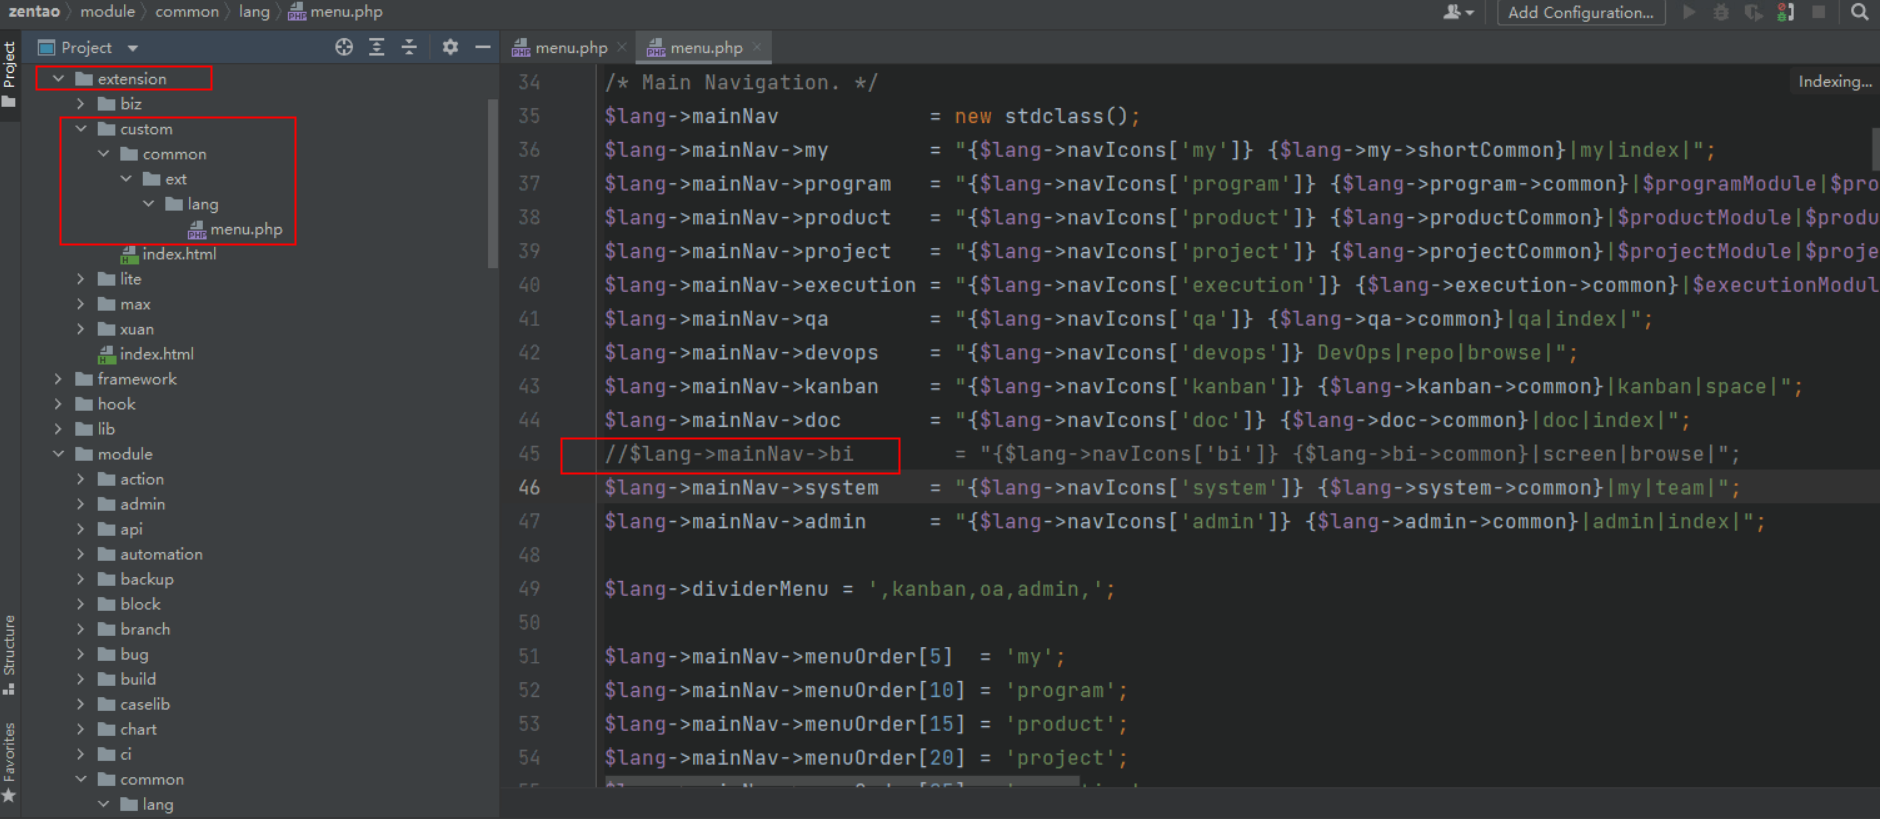Image resolution: width=1880 pixels, height=819 pixels.
Task: Open Project panel gear settings
Action: [450, 47]
